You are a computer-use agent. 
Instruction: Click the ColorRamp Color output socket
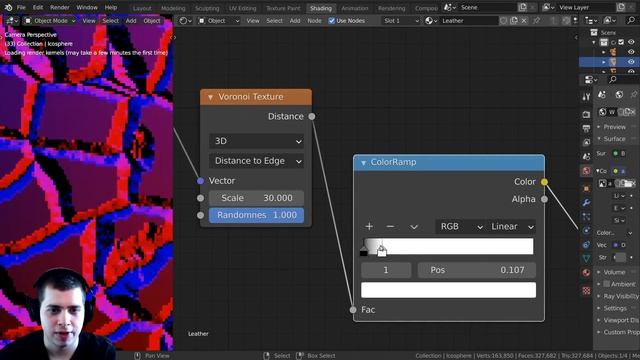(544, 182)
